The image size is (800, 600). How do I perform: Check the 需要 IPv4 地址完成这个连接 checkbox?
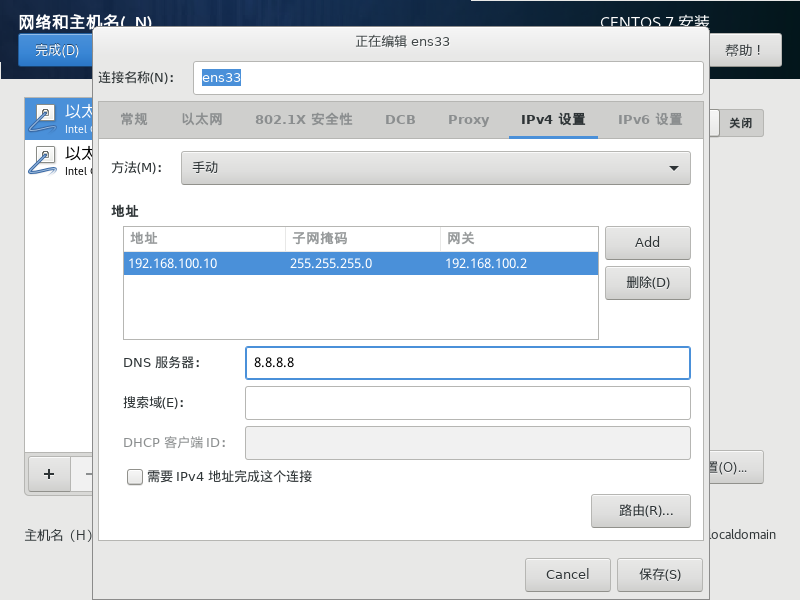click(x=135, y=477)
